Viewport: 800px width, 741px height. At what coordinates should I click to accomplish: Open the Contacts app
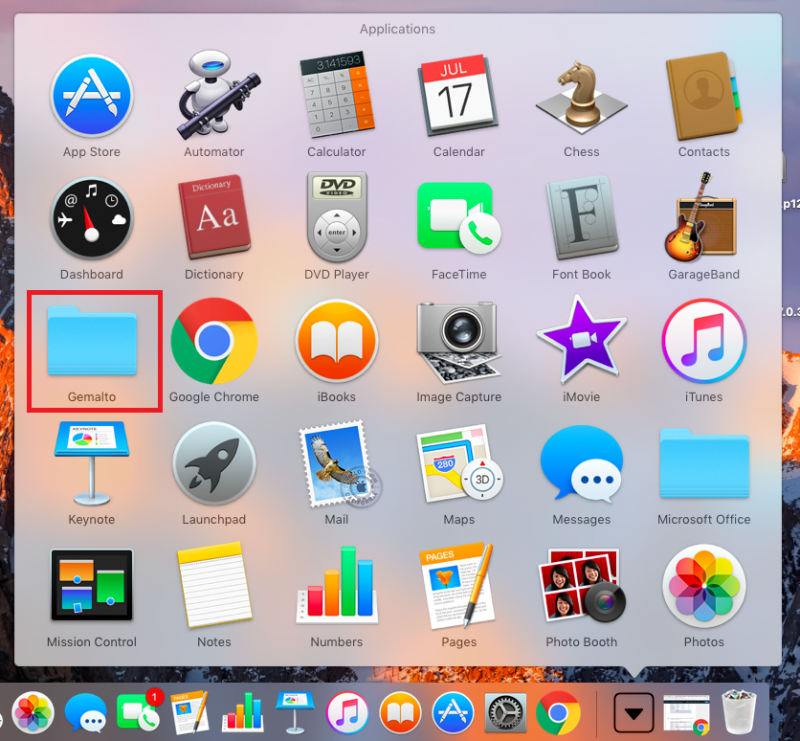coord(704,96)
